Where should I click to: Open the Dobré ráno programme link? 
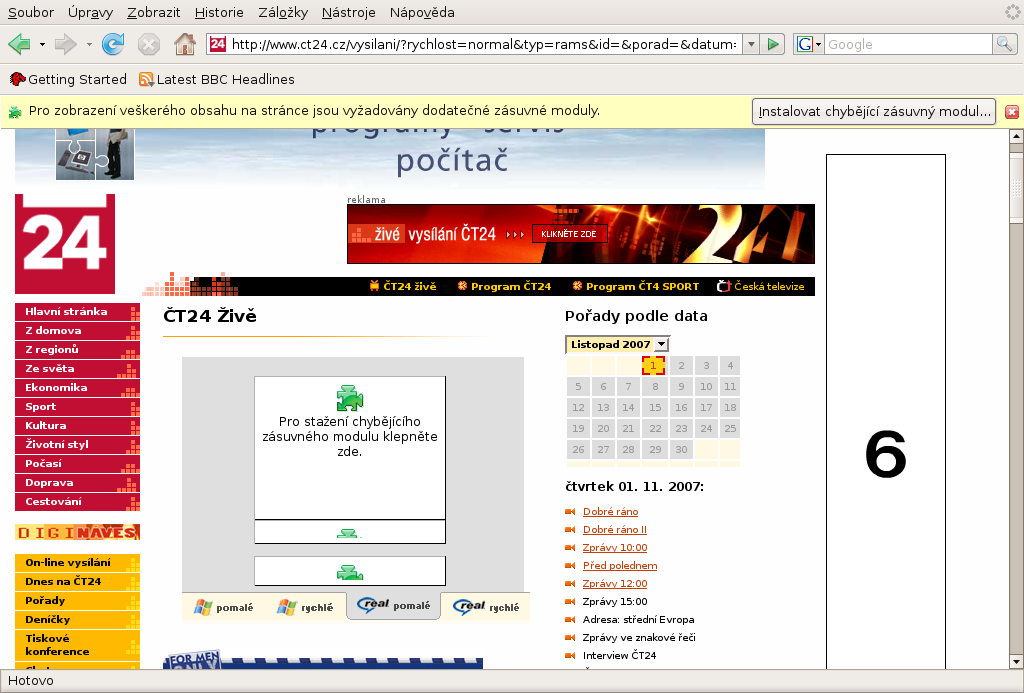click(x=610, y=512)
